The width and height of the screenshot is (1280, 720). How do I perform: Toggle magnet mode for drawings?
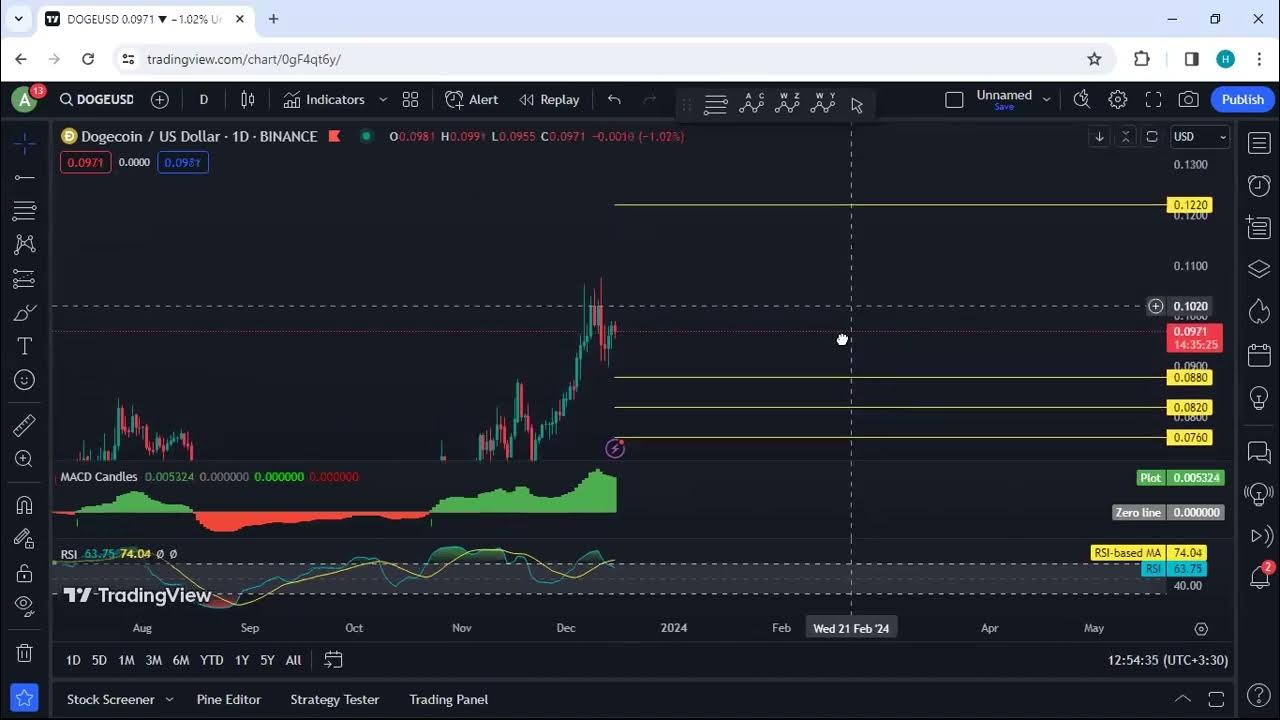[25, 505]
